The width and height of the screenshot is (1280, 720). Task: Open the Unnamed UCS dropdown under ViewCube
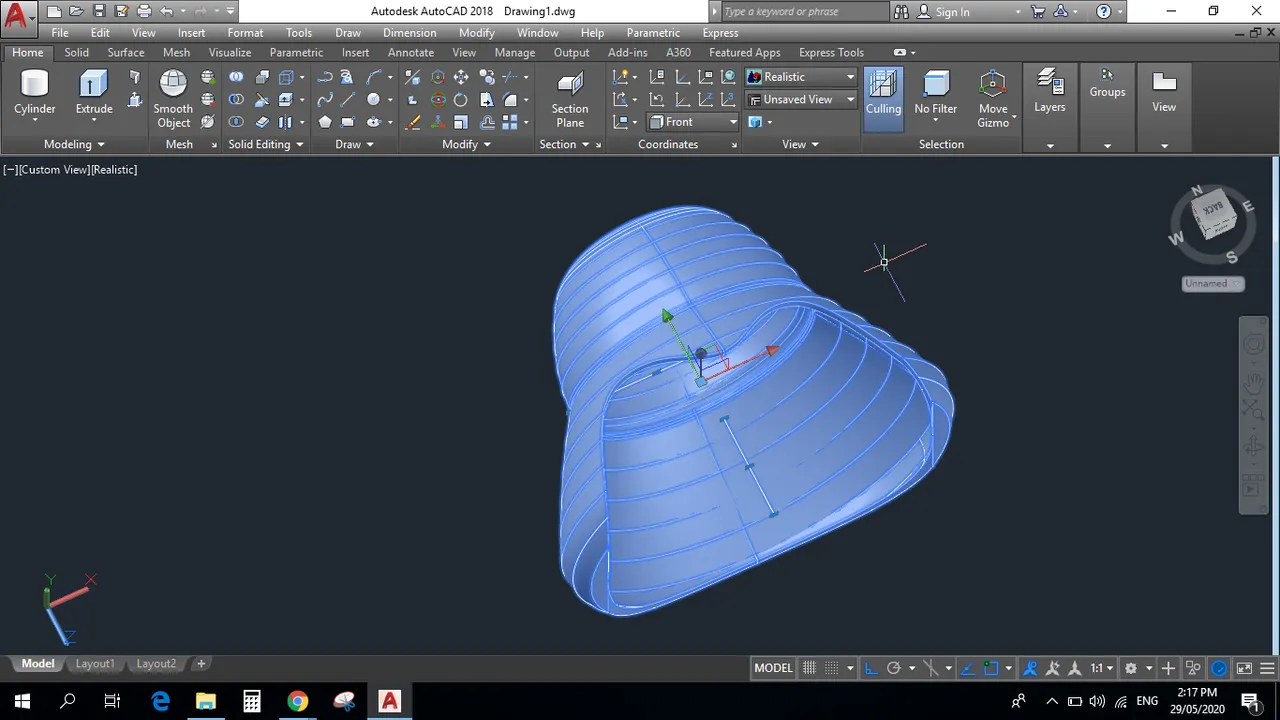coord(1213,283)
